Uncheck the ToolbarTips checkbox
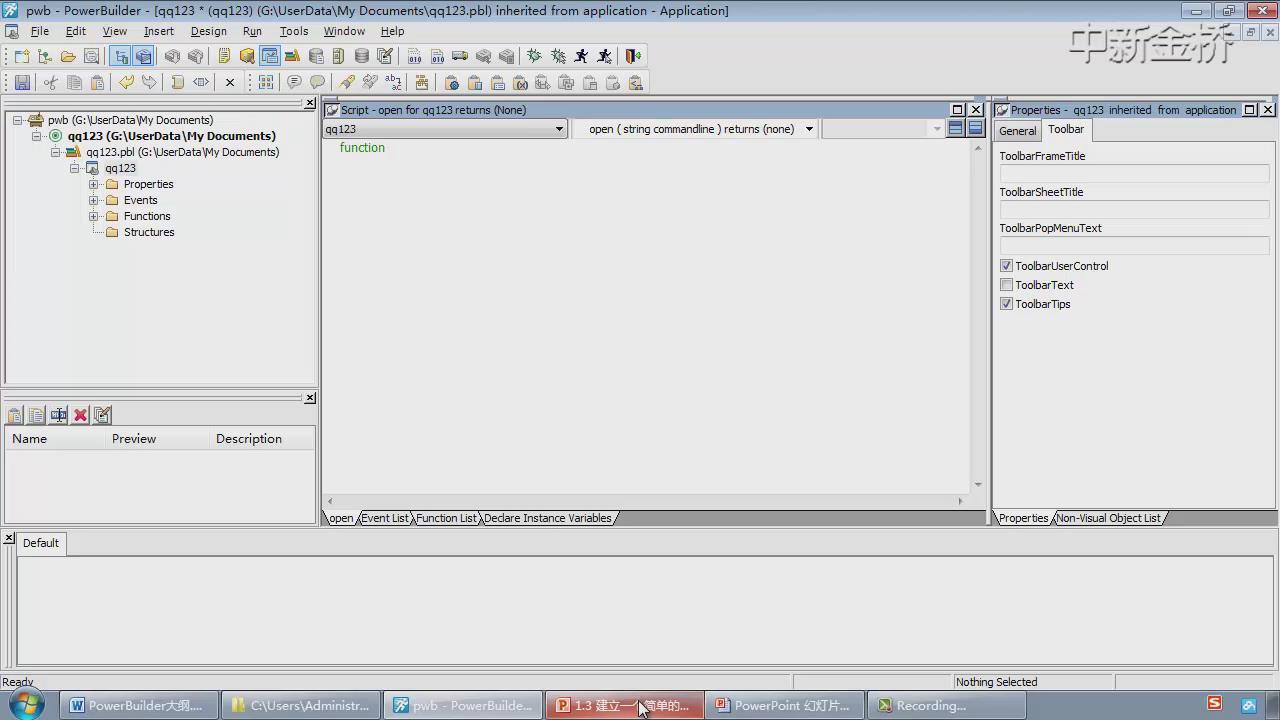Viewport: 1280px width, 720px height. tap(1007, 304)
